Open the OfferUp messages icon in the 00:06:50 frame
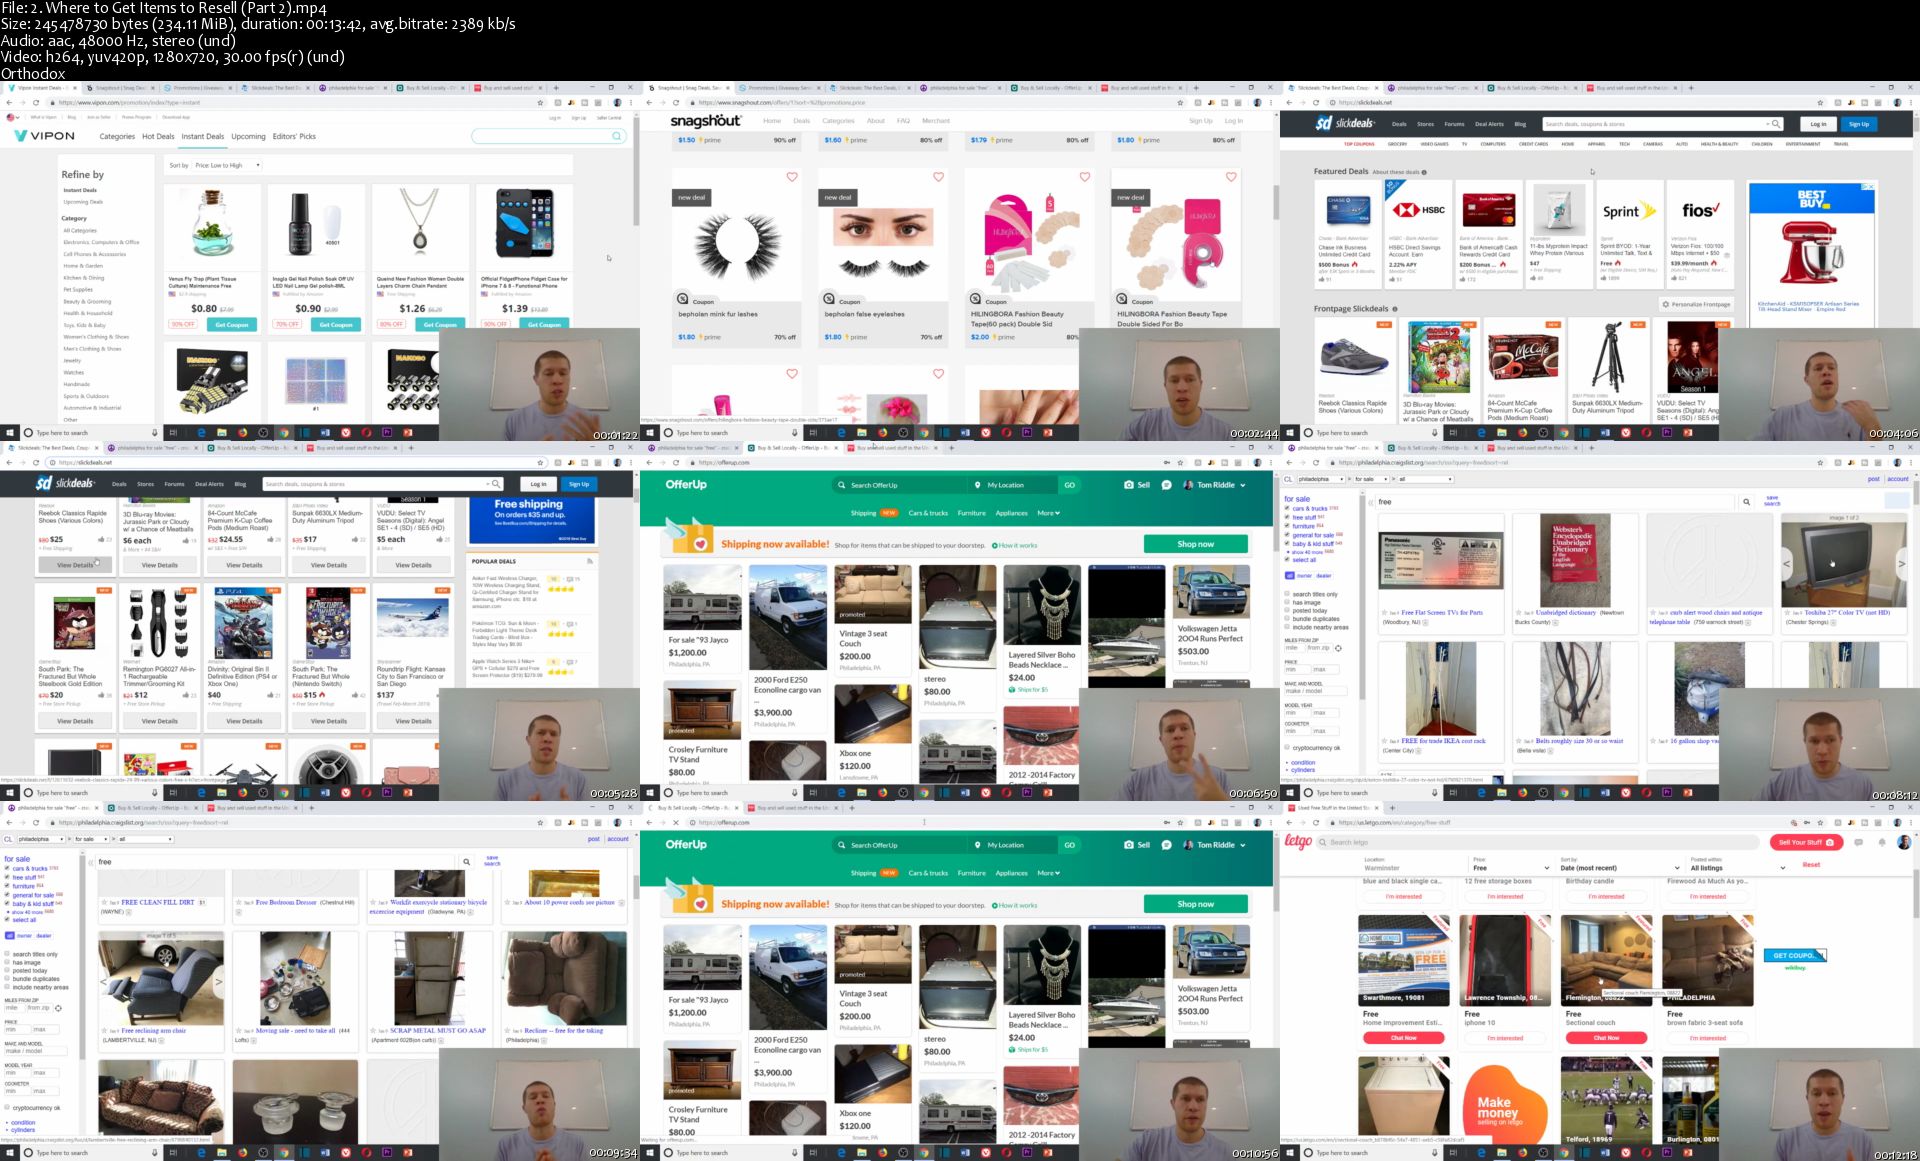The image size is (1920, 1161). point(1166,484)
